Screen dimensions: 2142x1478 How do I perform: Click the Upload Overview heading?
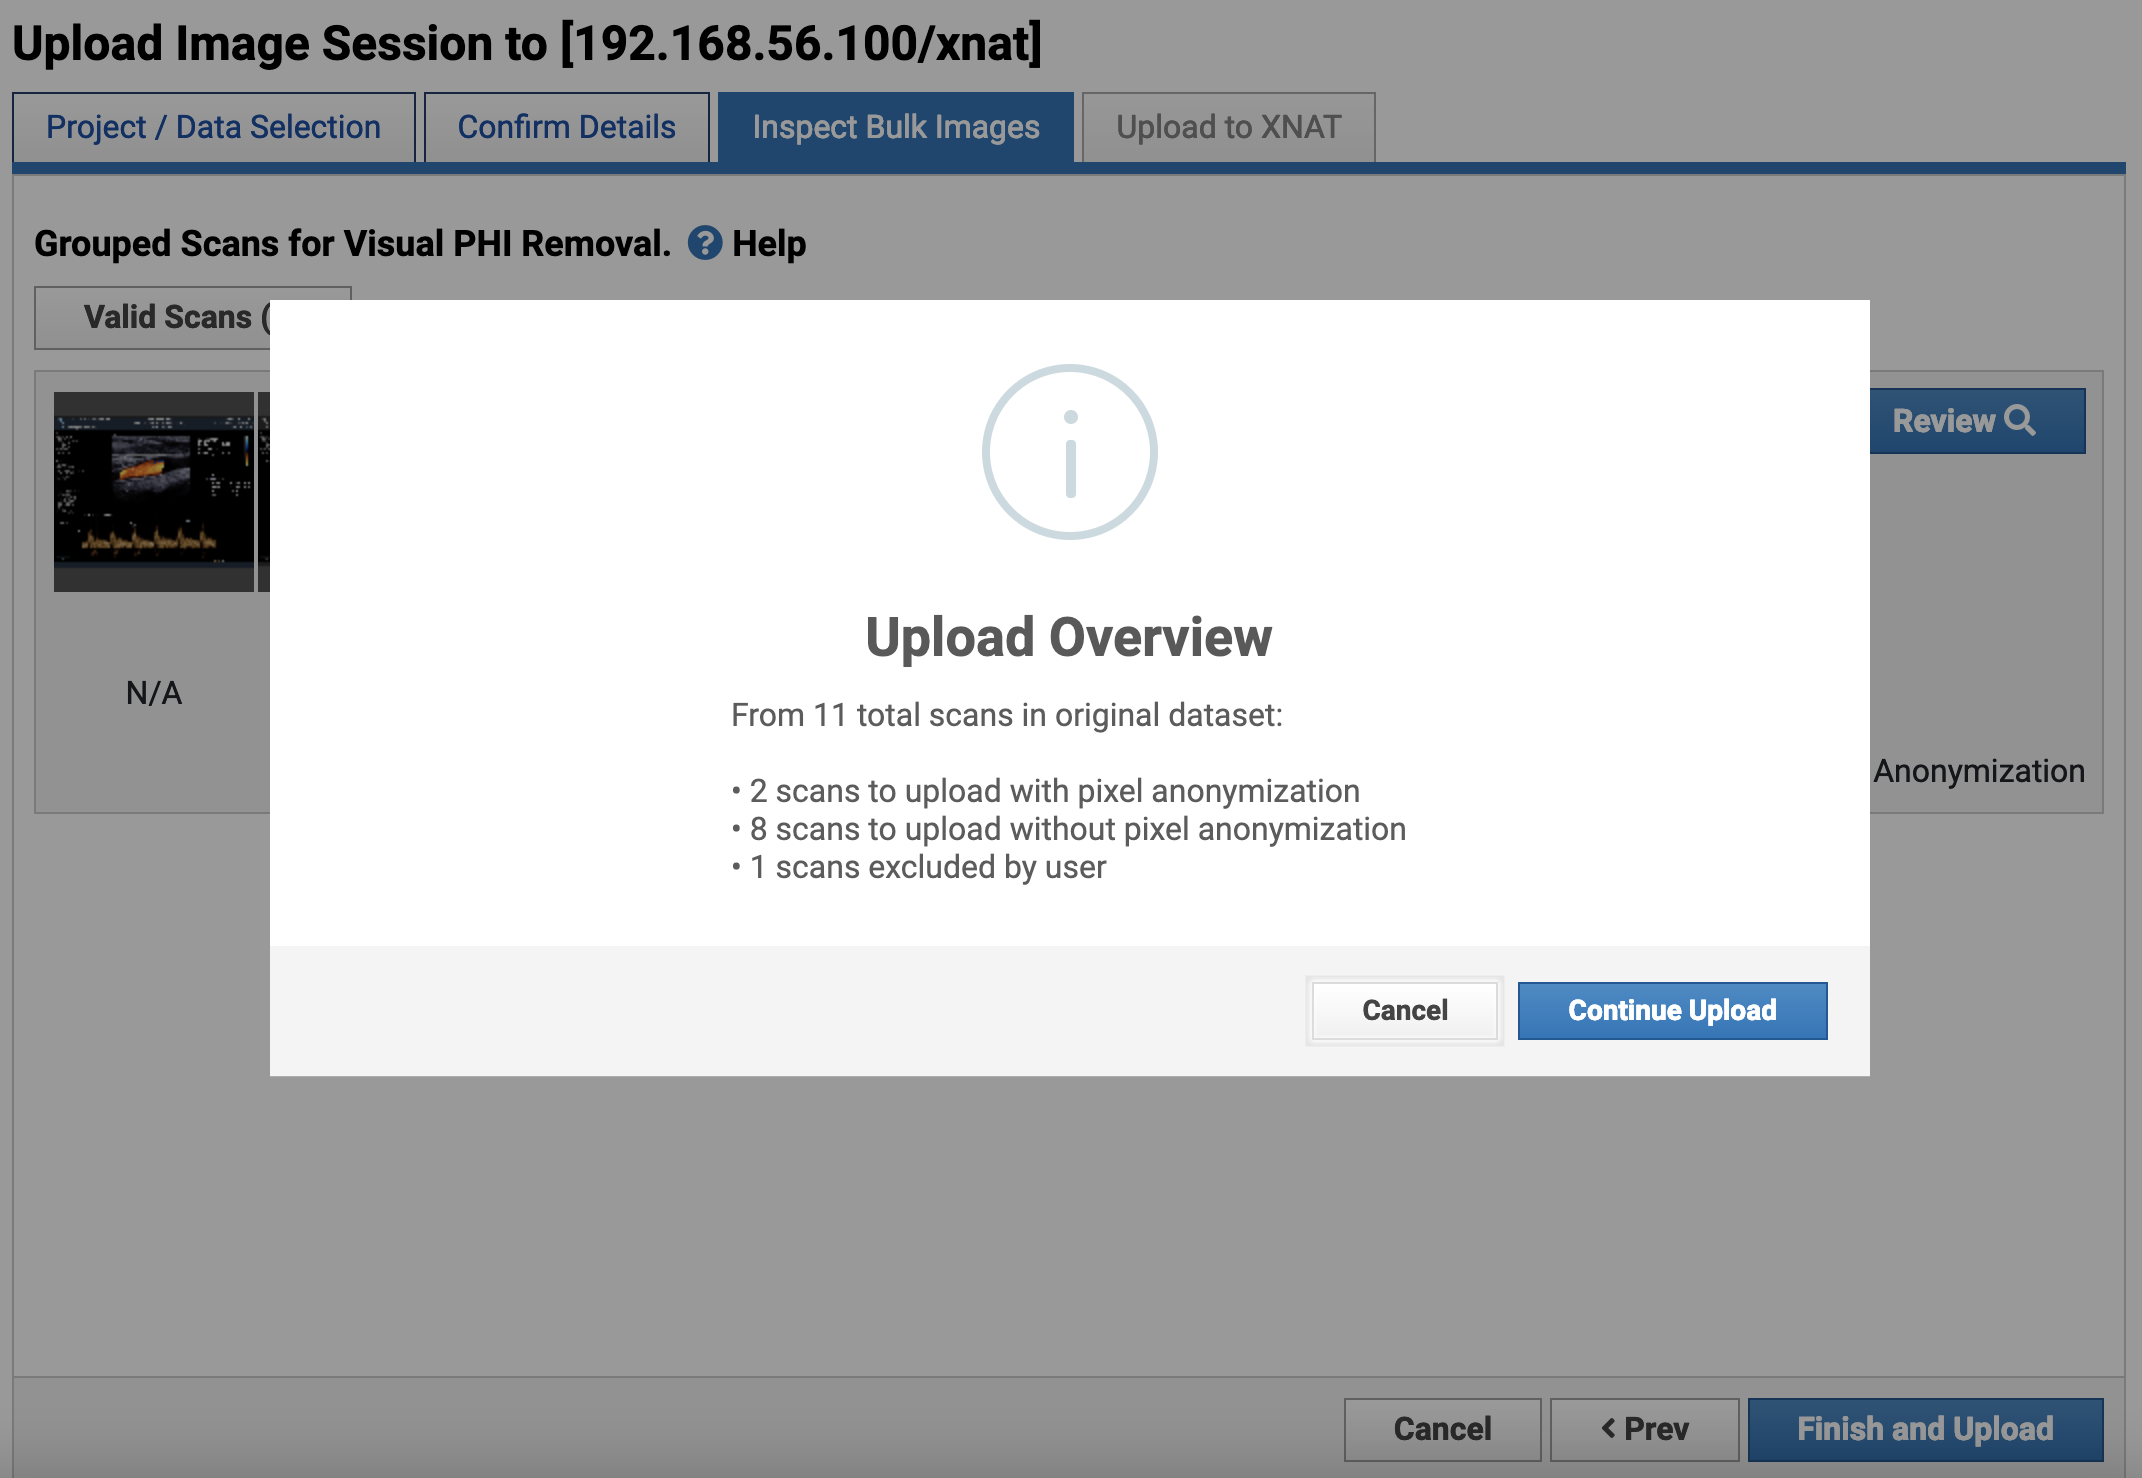tap(1068, 637)
